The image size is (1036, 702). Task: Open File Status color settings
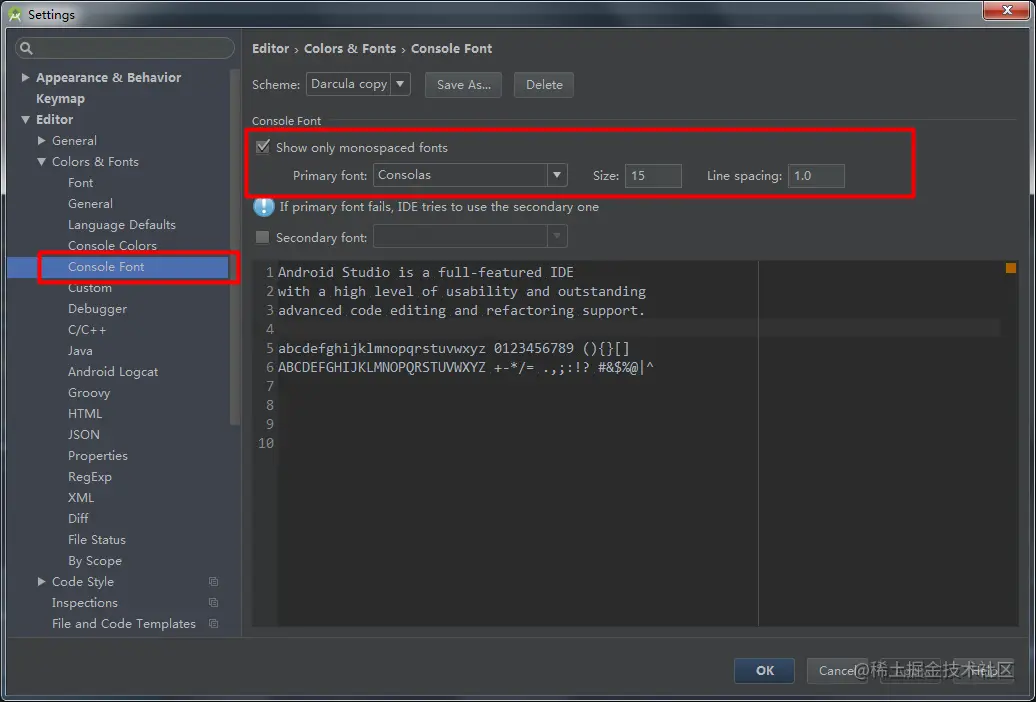pos(96,540)
